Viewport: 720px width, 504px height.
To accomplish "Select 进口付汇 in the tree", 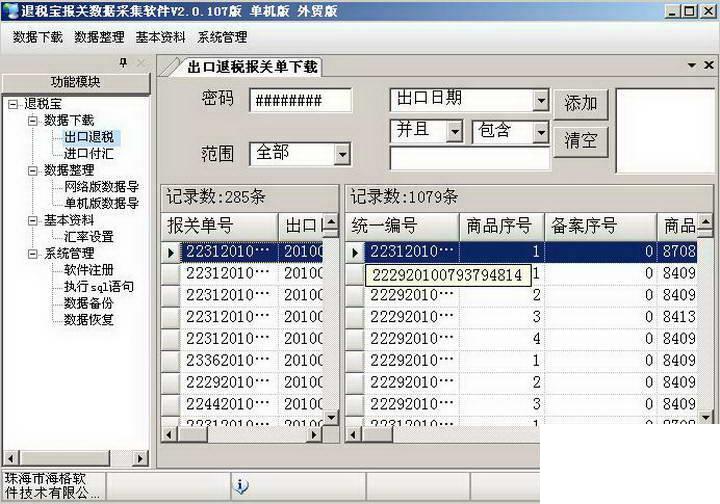I will point(89,153).
